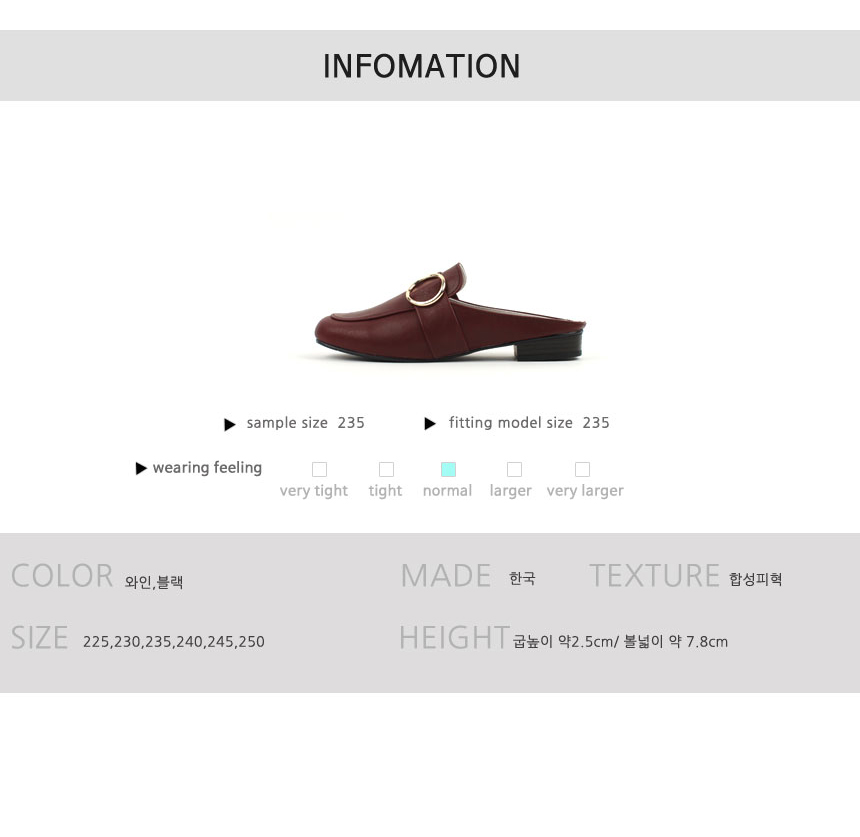Click the size list 225,230,235,240,245,250
This screenshot has height=837, width=860.
click(174, 642)
